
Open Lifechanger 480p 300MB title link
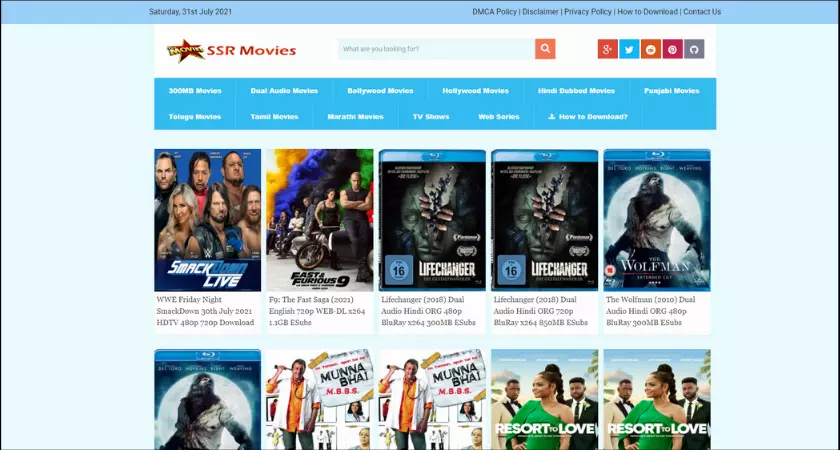(429, 311)
